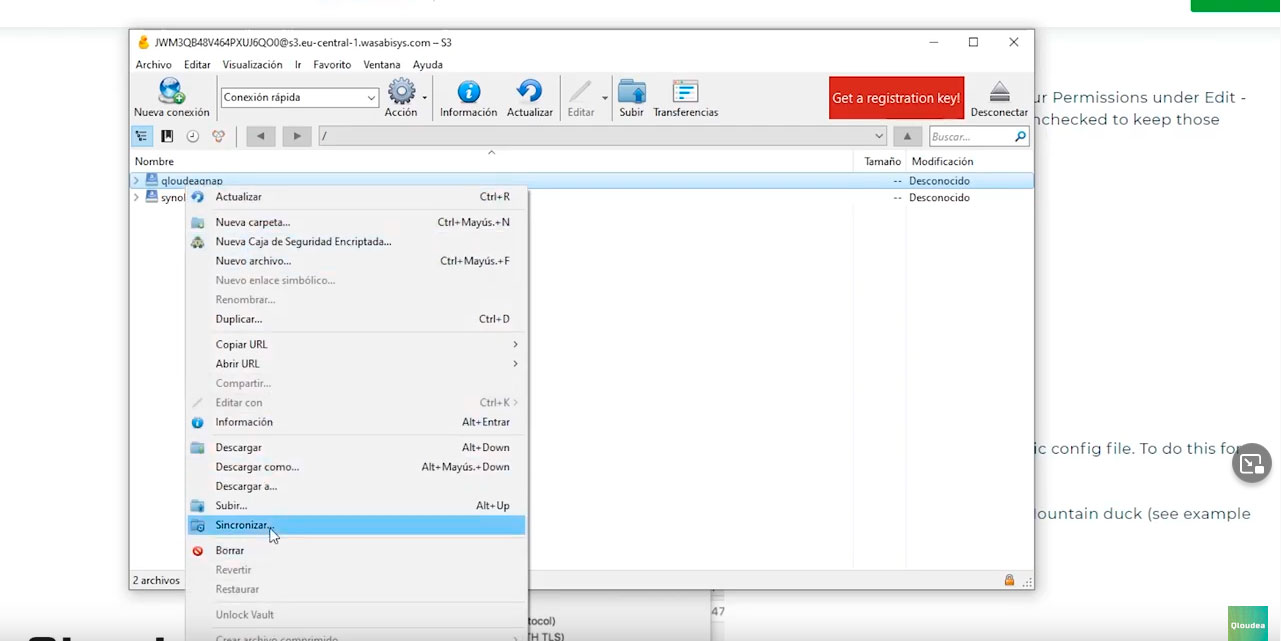Viewport: 1281px width, 641px height.
Task: Sort by the Modificación column header
Action: (942, 161)
